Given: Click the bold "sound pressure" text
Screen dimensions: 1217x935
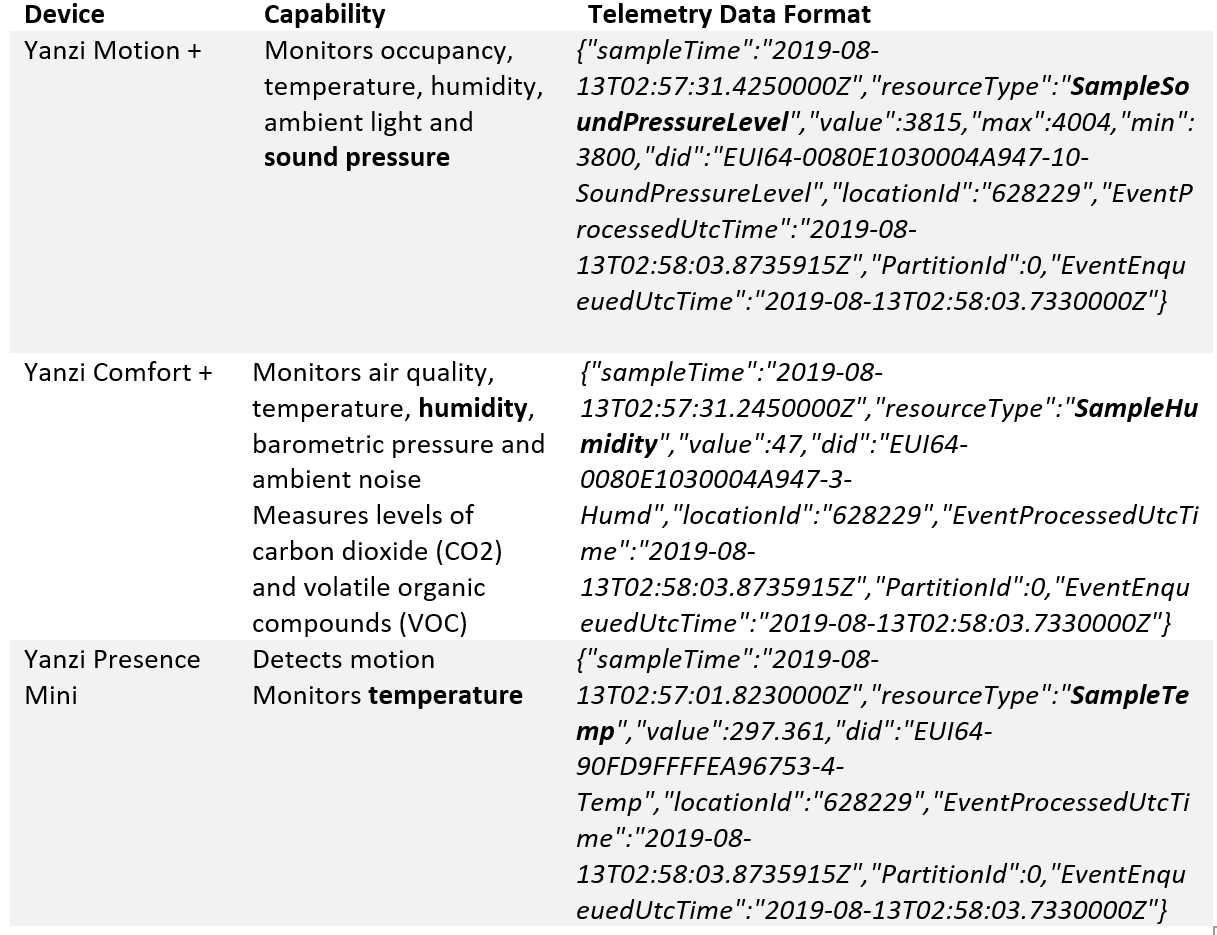Looking at the screenshot, I should click(x=357, y=158).
